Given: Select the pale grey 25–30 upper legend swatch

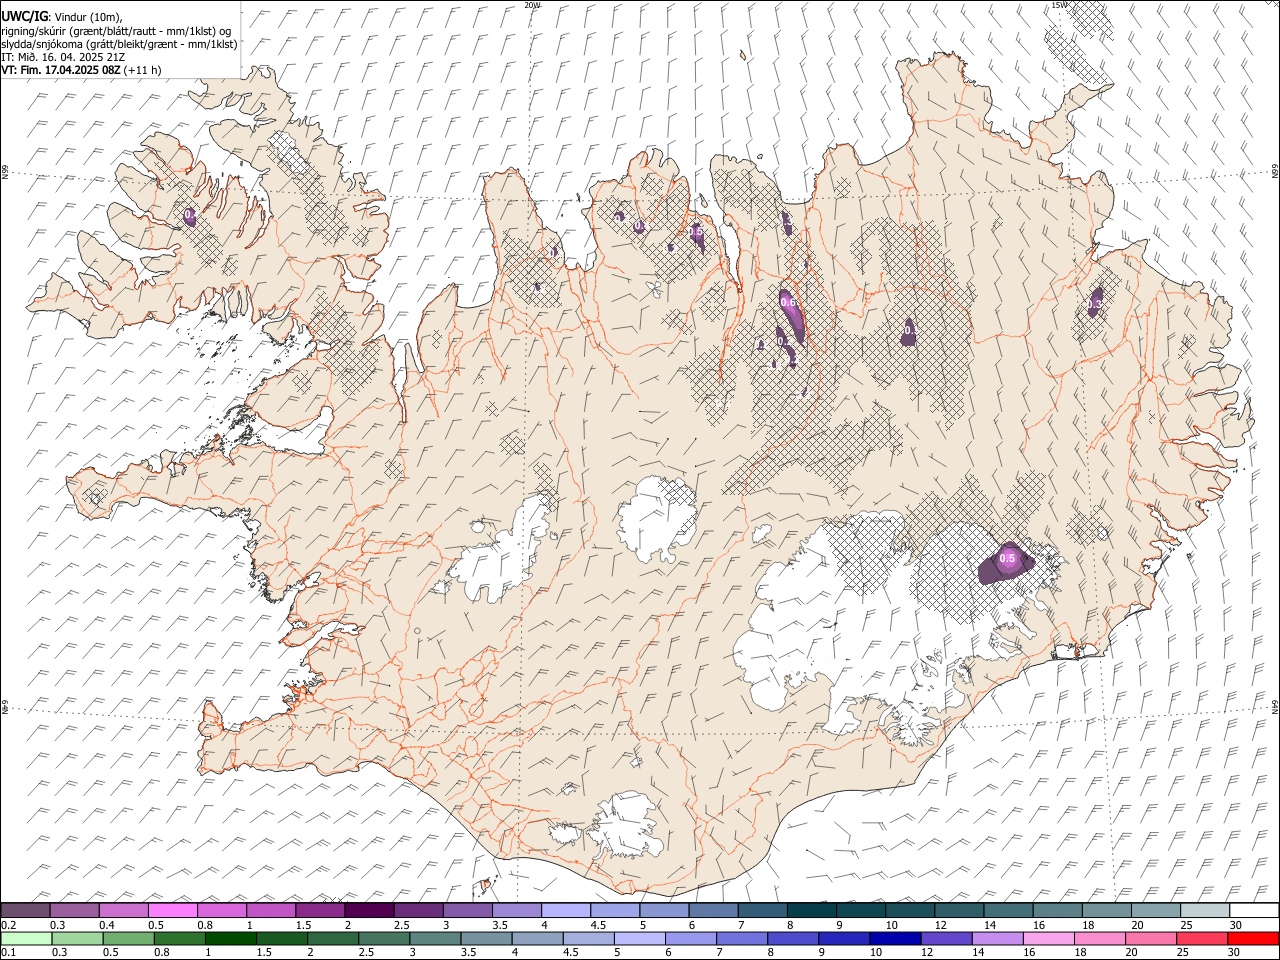Looking at the screenshot, I should tap(1204, 911).
